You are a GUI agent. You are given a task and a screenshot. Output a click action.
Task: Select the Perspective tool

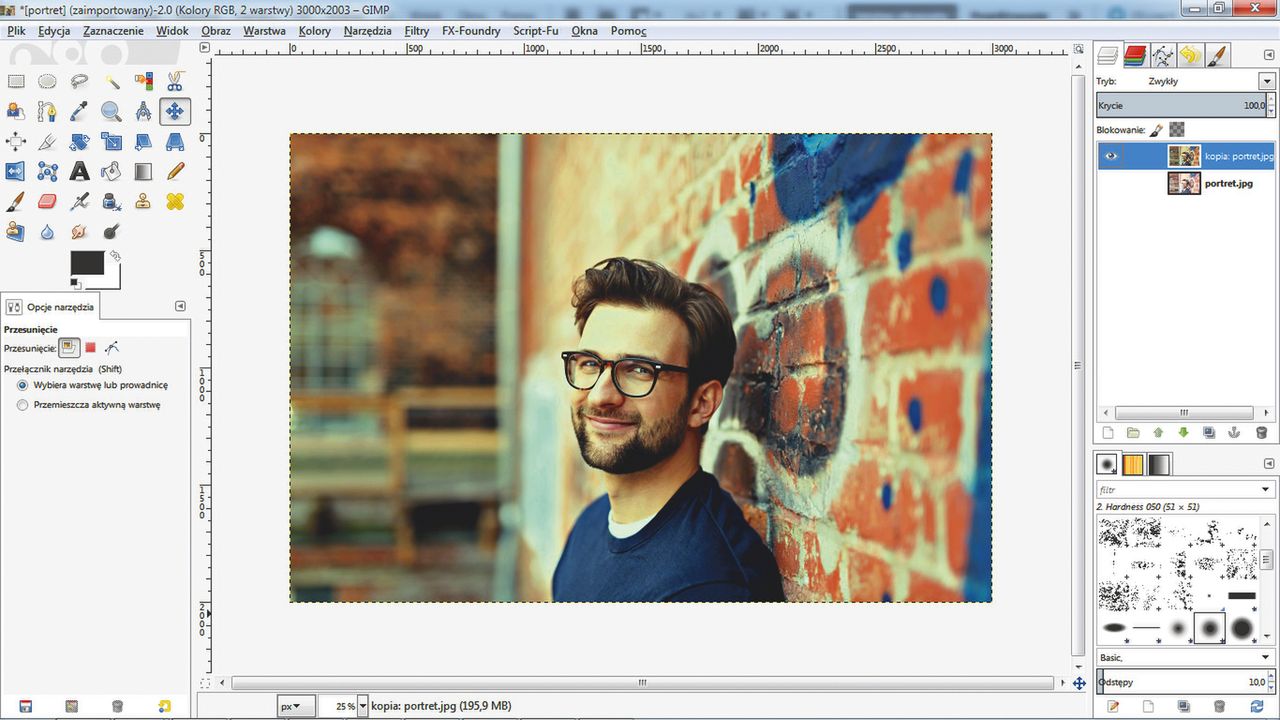(x=175, y=142)
